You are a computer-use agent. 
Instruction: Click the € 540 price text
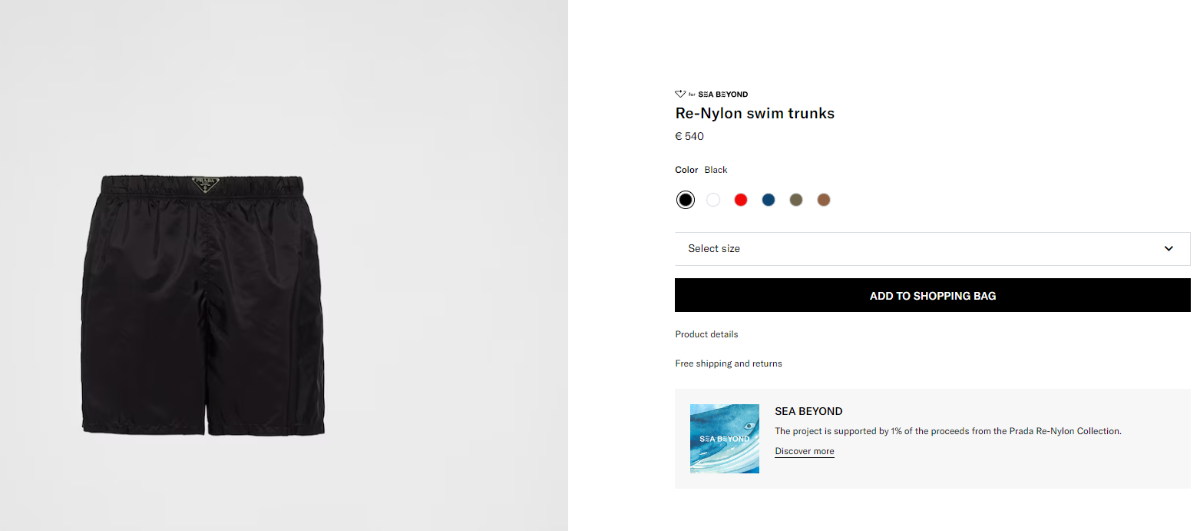(x=690, y=136)
